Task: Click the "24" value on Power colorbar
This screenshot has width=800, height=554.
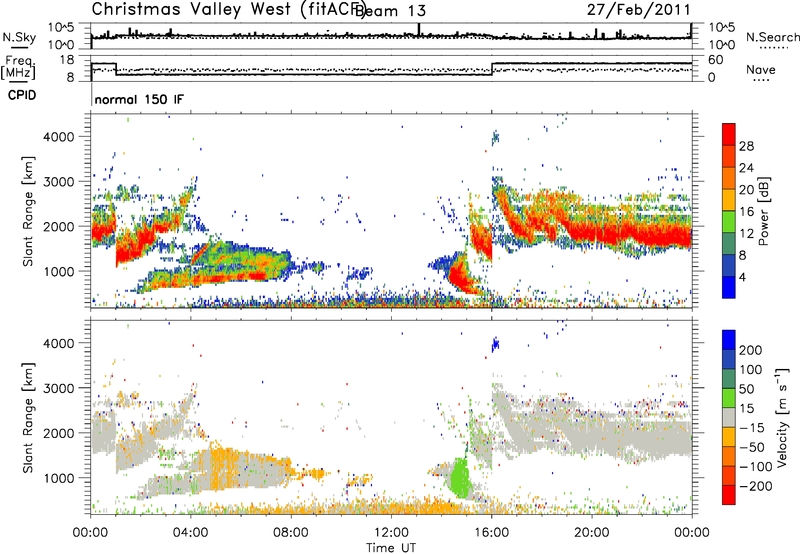Action: (746, 168)
